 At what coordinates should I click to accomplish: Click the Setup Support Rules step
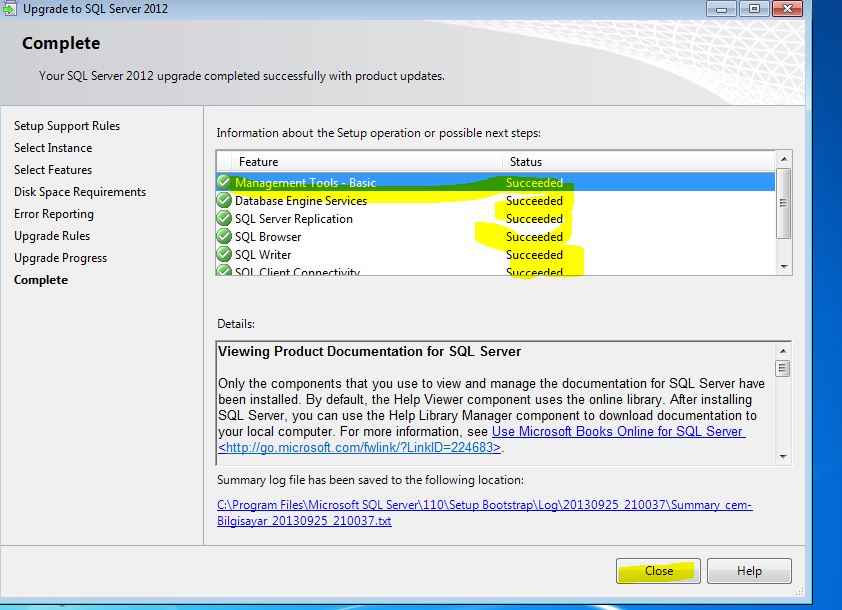click(67, 126)
